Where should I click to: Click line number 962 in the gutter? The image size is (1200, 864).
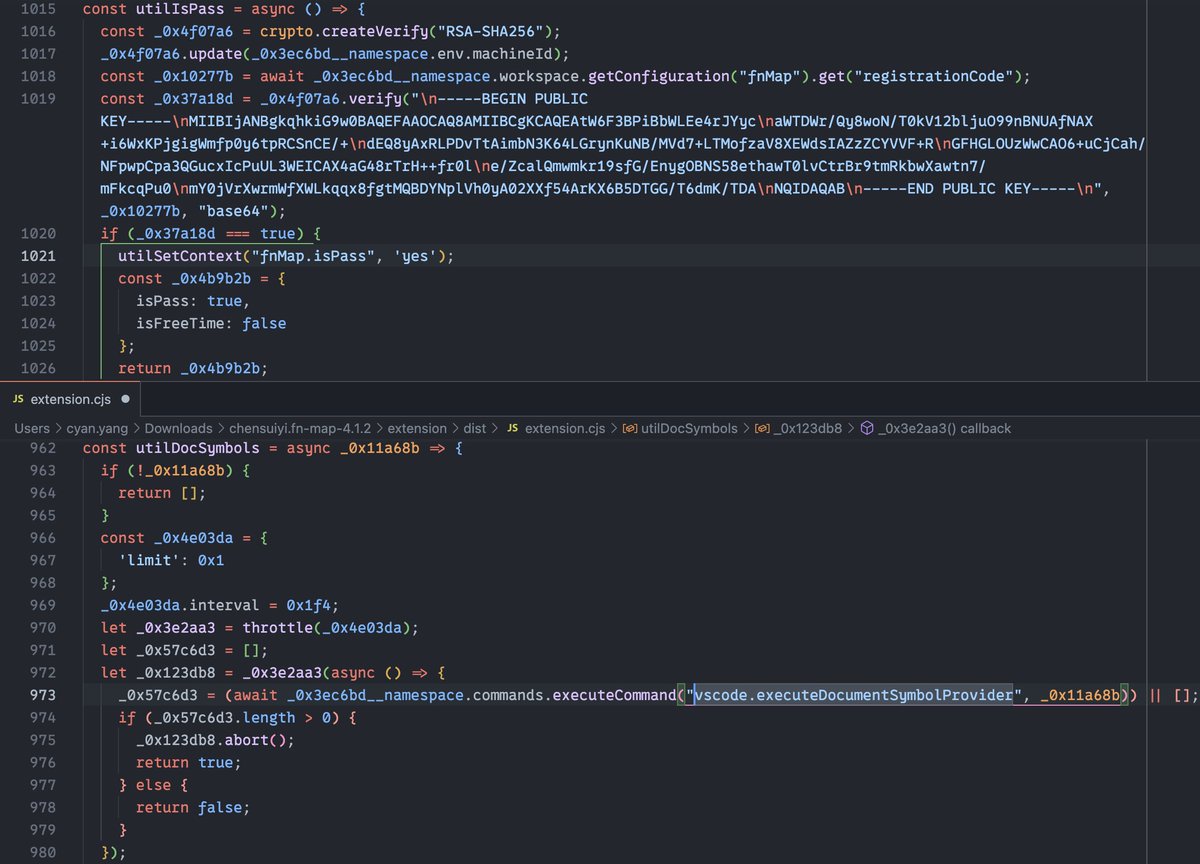point(42,448)
